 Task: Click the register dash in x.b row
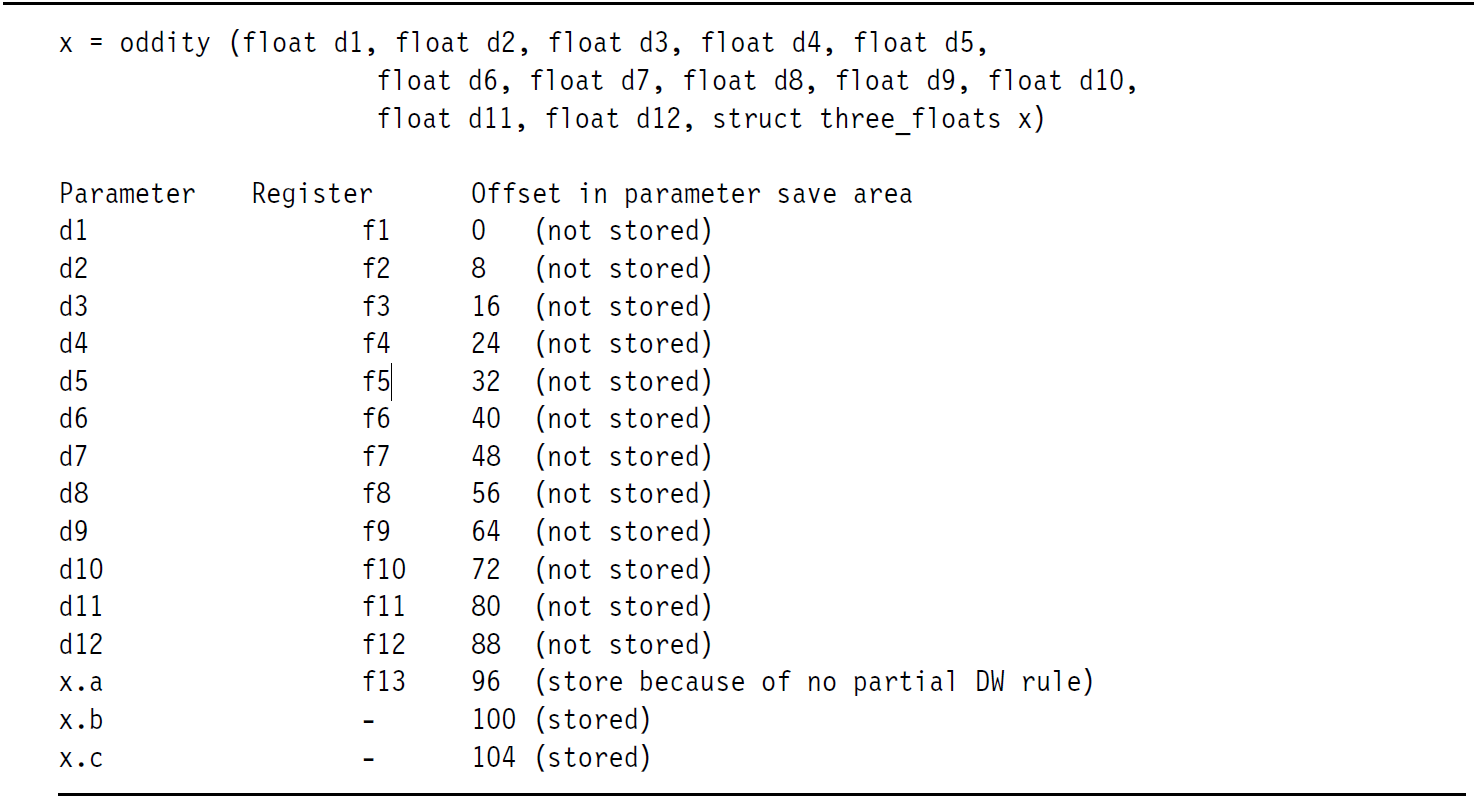(369, 720)
